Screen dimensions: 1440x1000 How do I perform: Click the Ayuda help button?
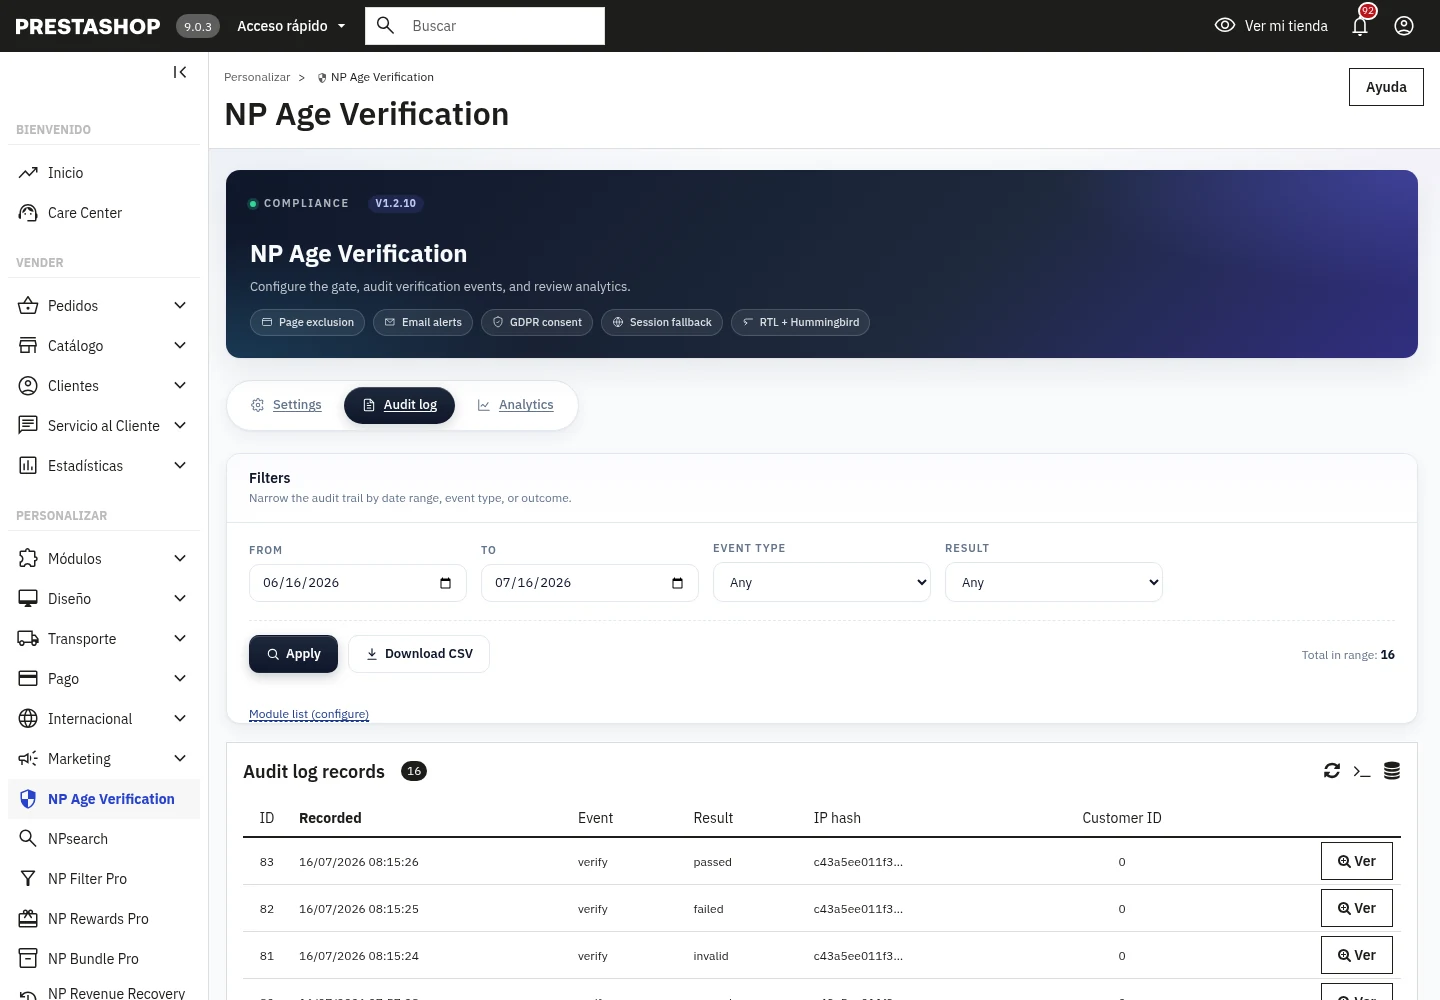click(x=1386, y=87)
